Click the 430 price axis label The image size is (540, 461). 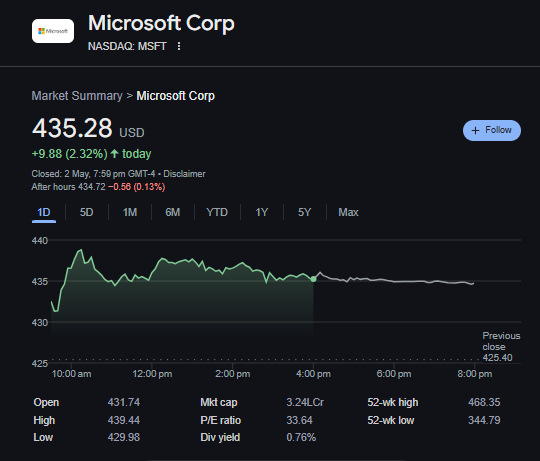(x=40, y=323)
